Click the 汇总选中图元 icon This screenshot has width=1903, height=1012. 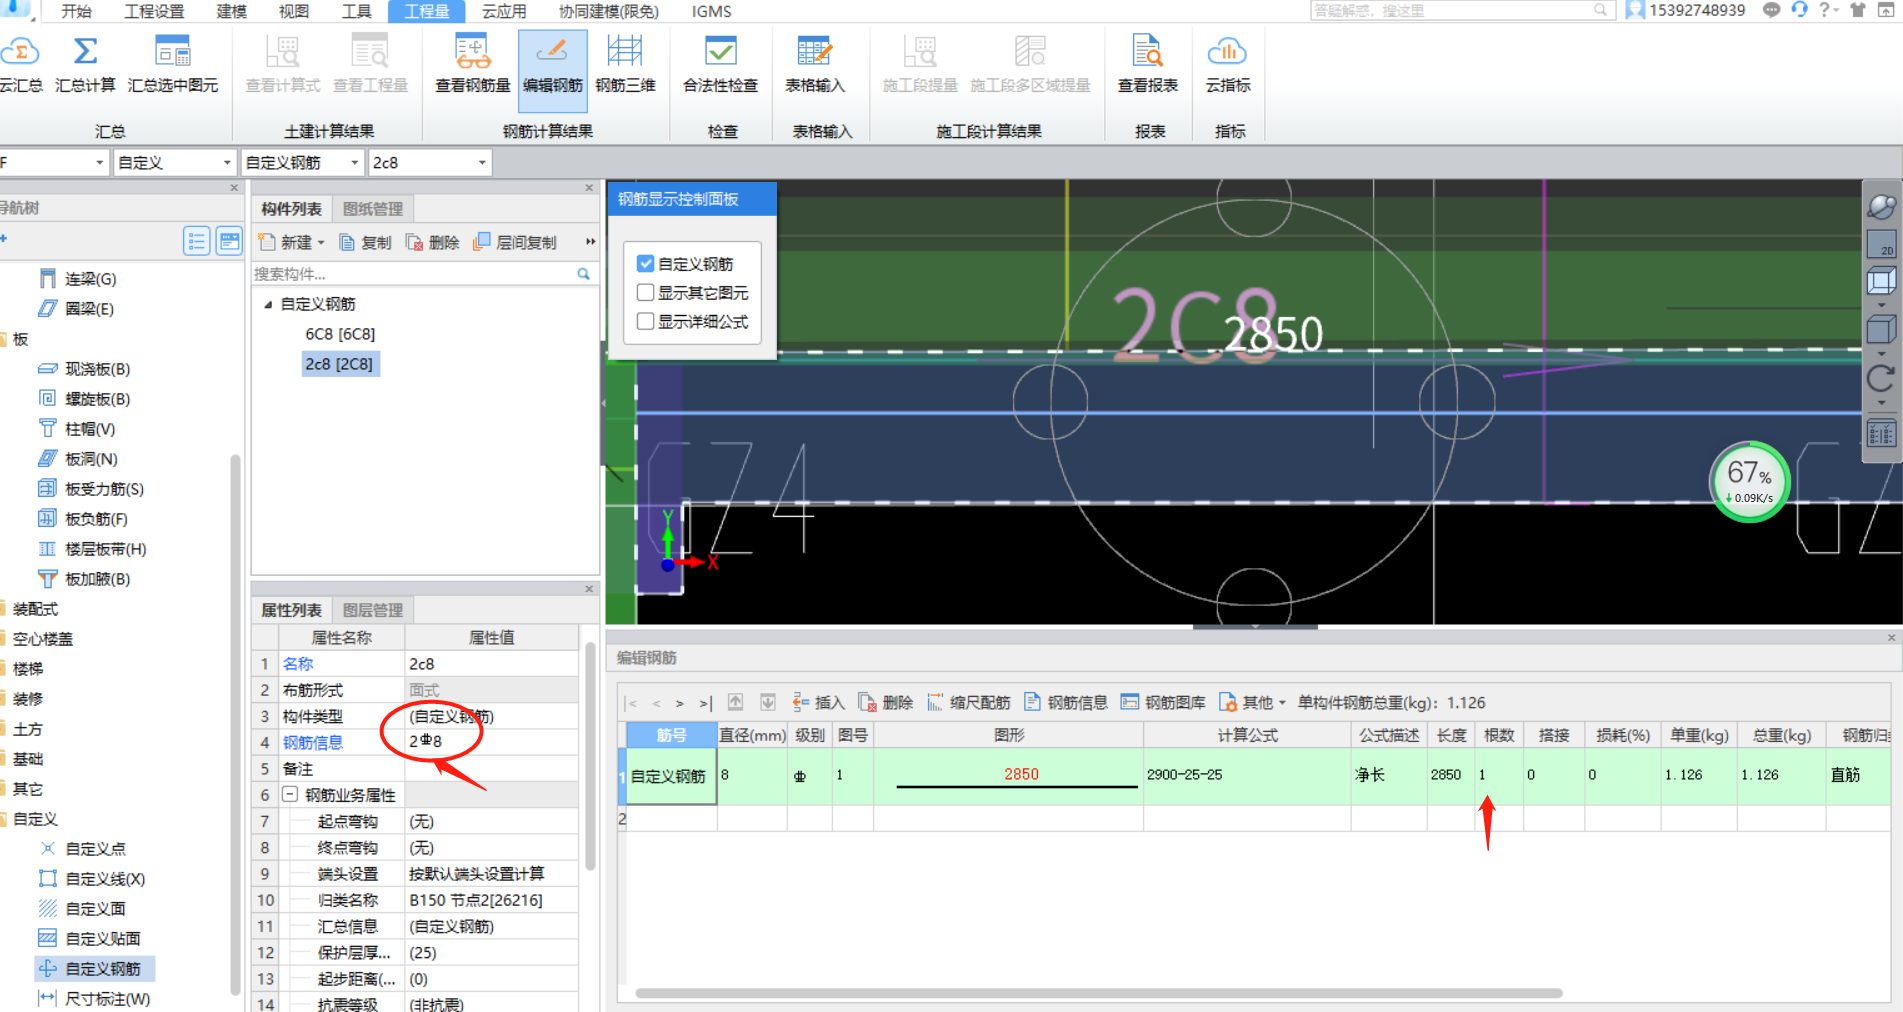click(172, 51)
